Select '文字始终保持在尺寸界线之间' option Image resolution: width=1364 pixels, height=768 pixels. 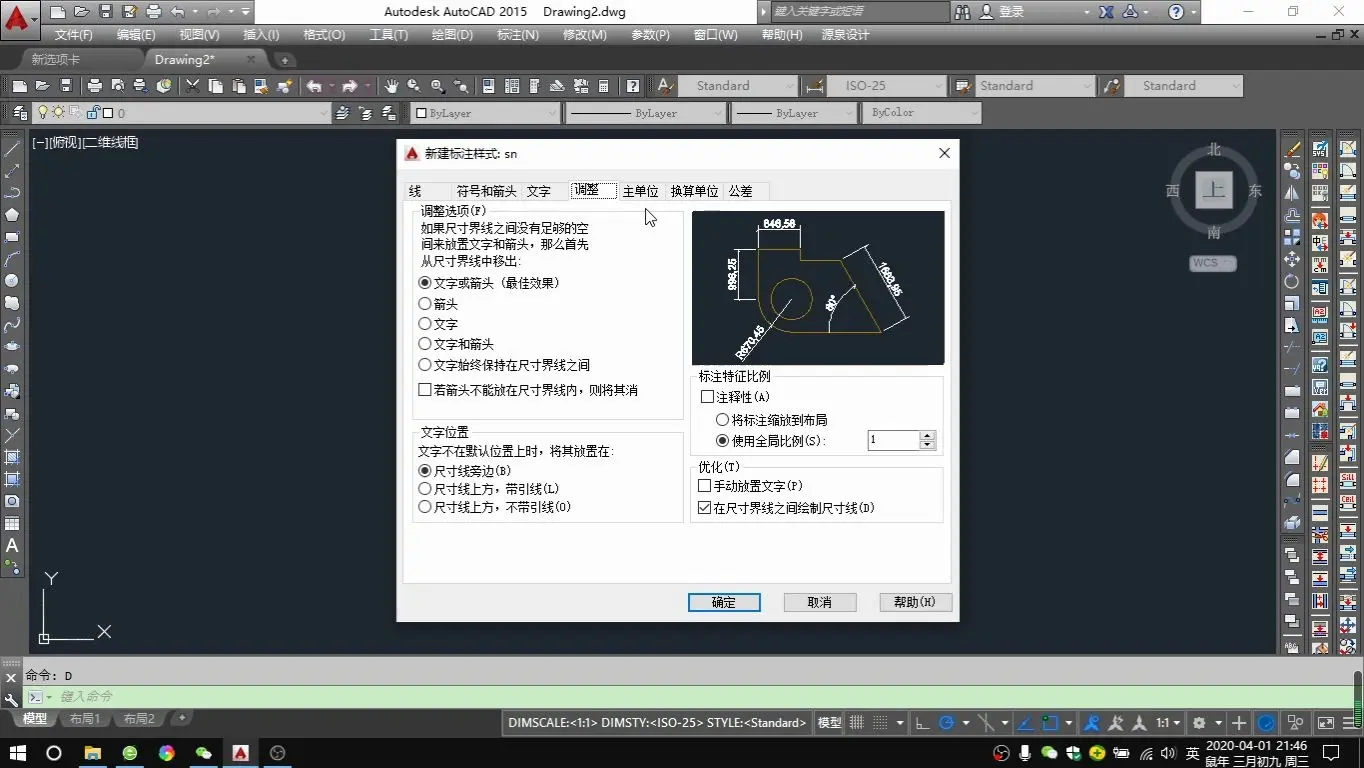[425, 365]
